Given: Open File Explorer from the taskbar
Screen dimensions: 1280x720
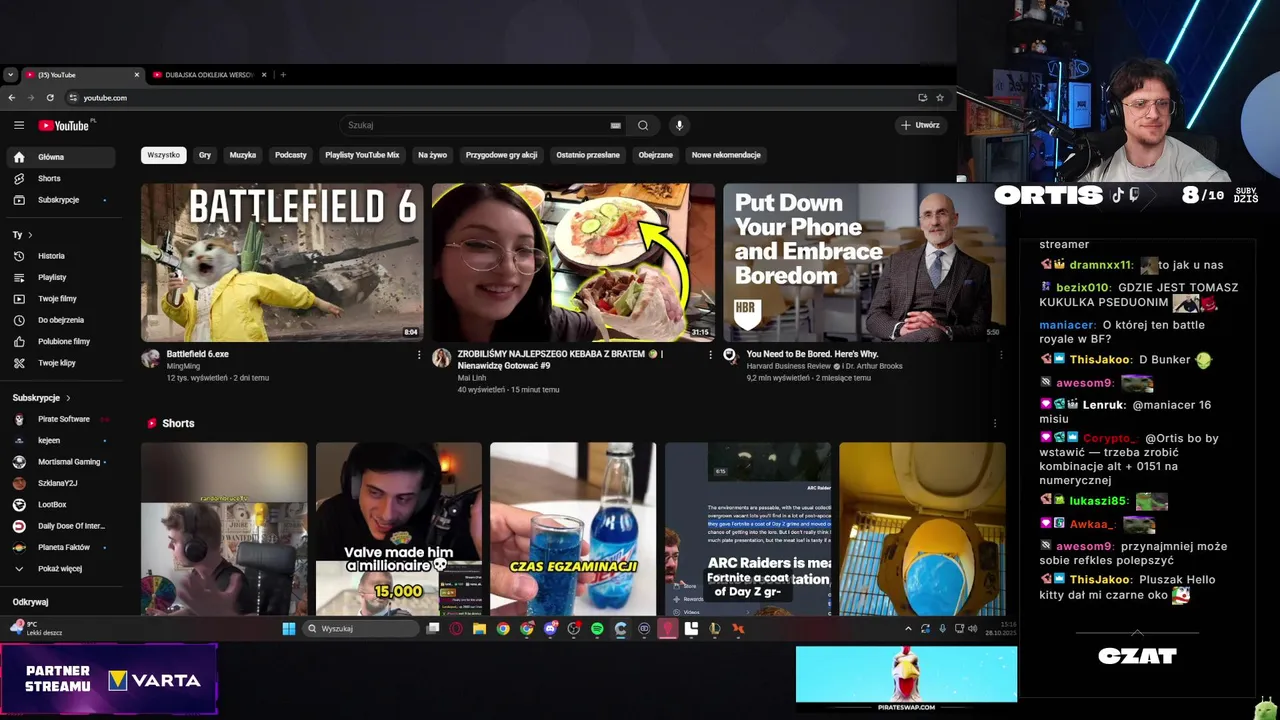Looking at the screenshot, I should [480, 629].
